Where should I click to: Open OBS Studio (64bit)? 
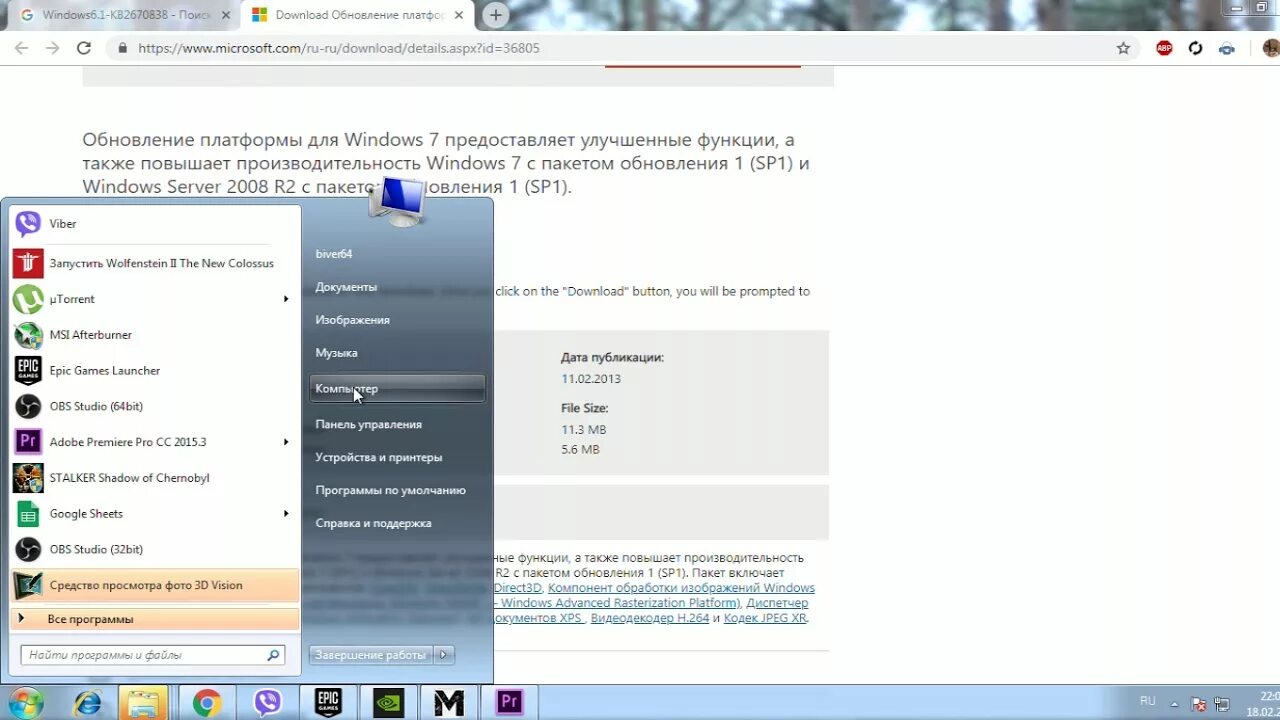pyautogui.click(x=155, y=407)
